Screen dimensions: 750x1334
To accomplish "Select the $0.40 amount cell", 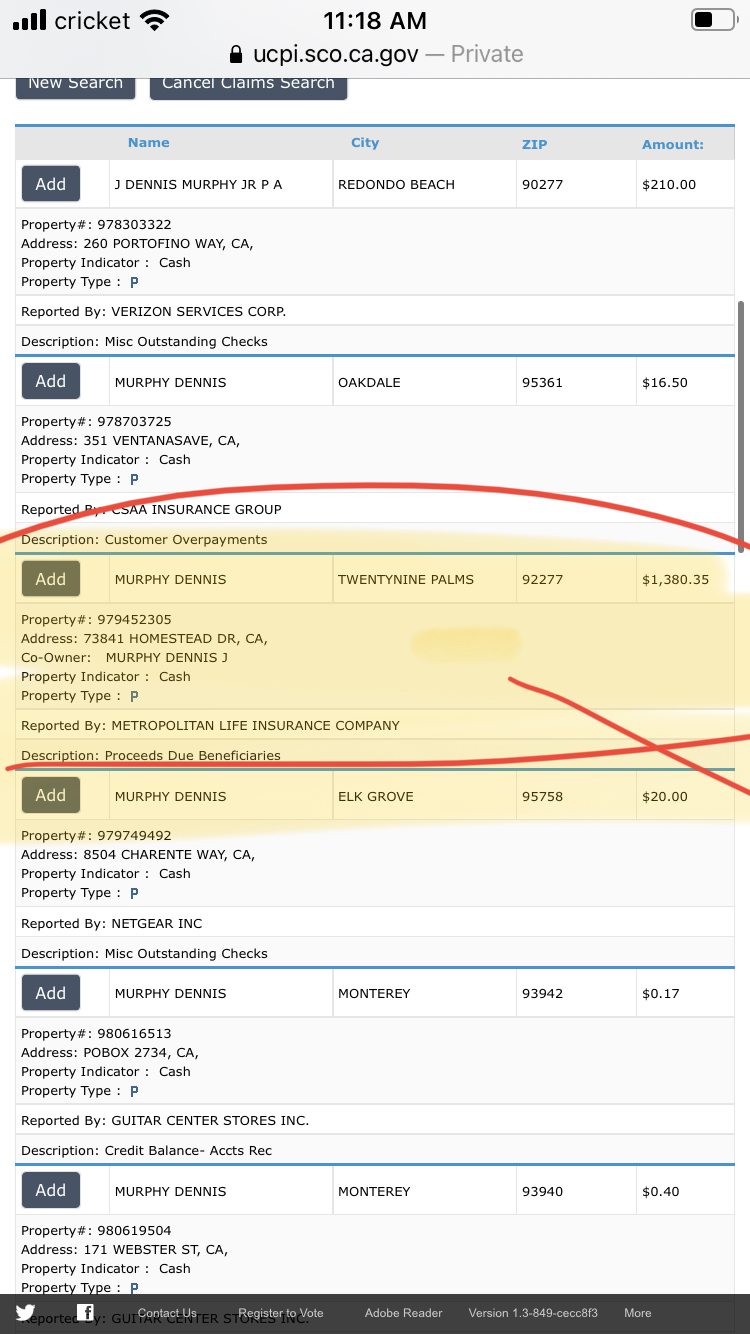I will (x=661, y=1191).
